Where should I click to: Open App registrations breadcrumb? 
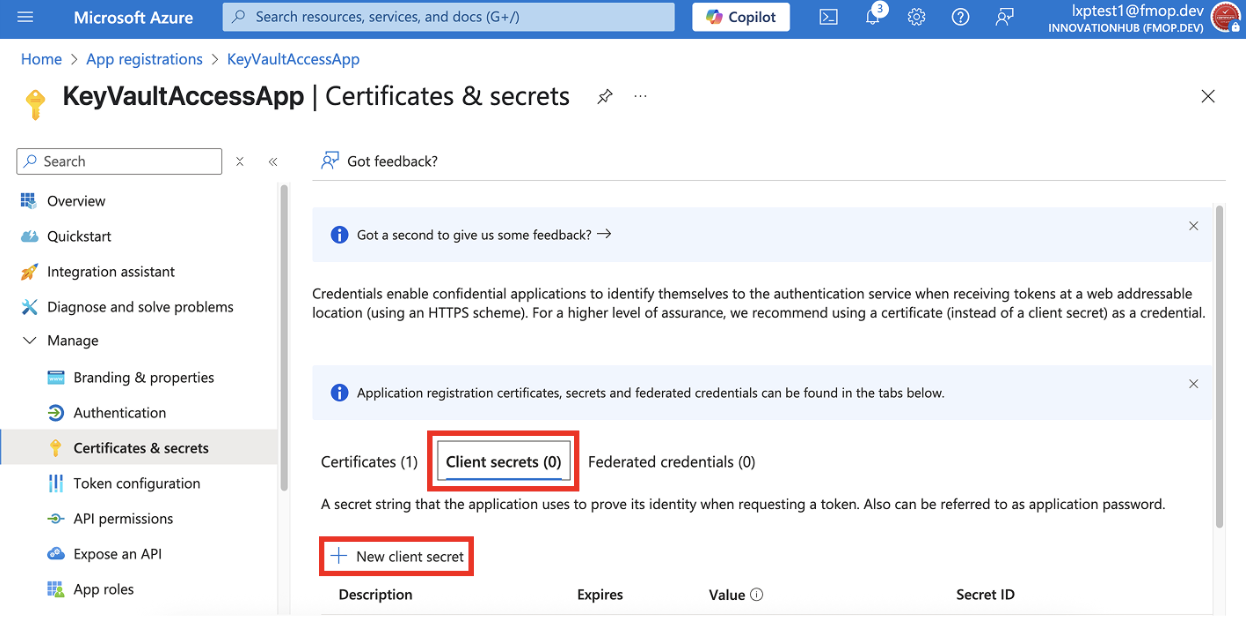[144, 59]
